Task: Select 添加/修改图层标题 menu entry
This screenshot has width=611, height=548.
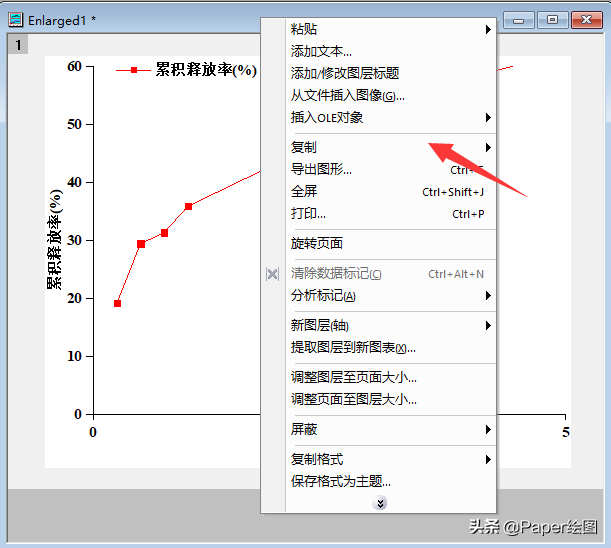Action: pyautogui.click(x=390, y=73)
